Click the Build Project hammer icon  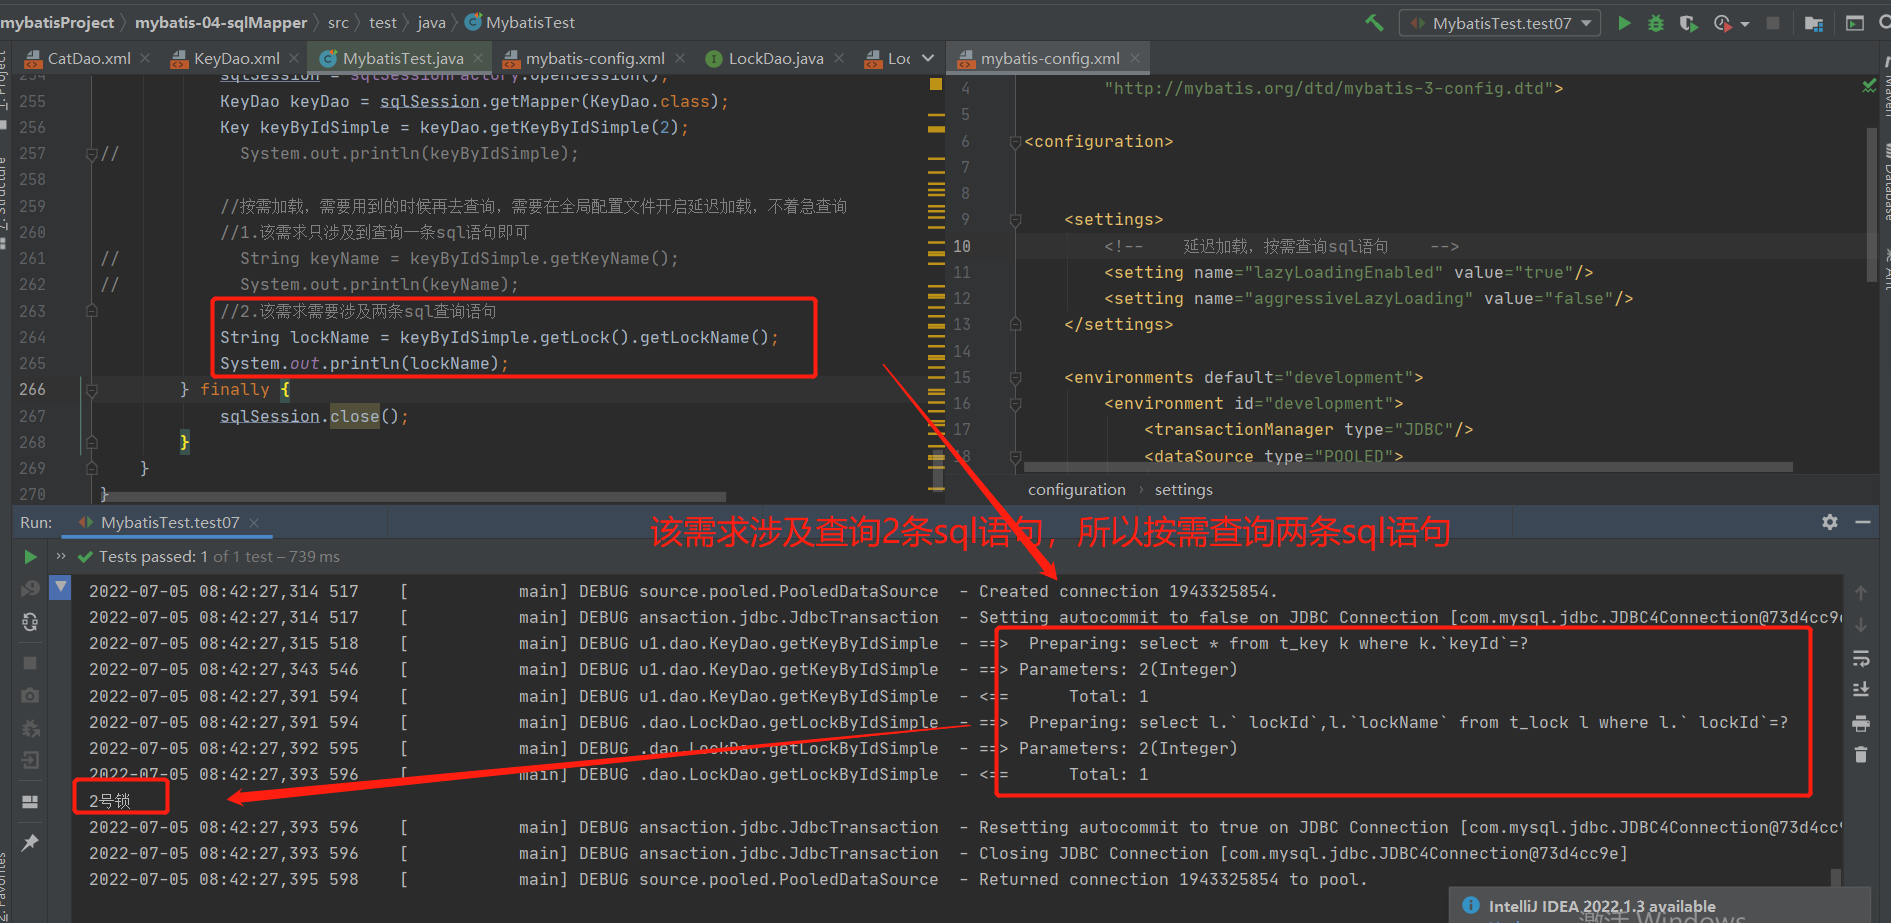pyautogui.click(x=1375, y=22)
